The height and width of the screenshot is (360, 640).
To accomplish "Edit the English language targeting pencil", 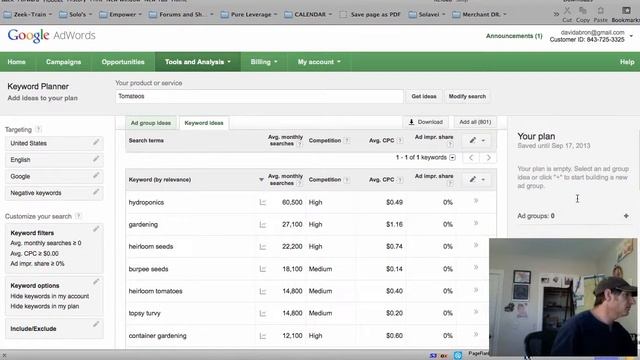I will pos(96,159).
